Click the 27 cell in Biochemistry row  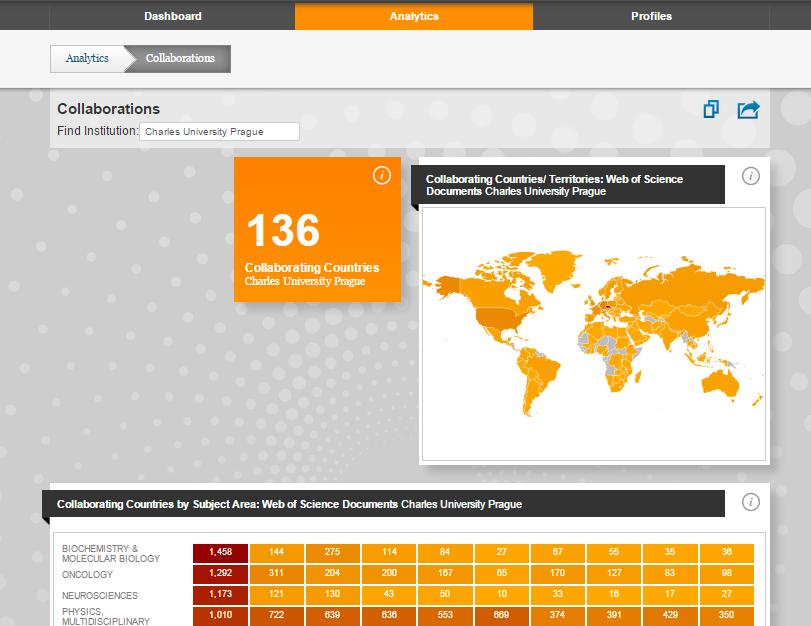[x=502, y=553]
